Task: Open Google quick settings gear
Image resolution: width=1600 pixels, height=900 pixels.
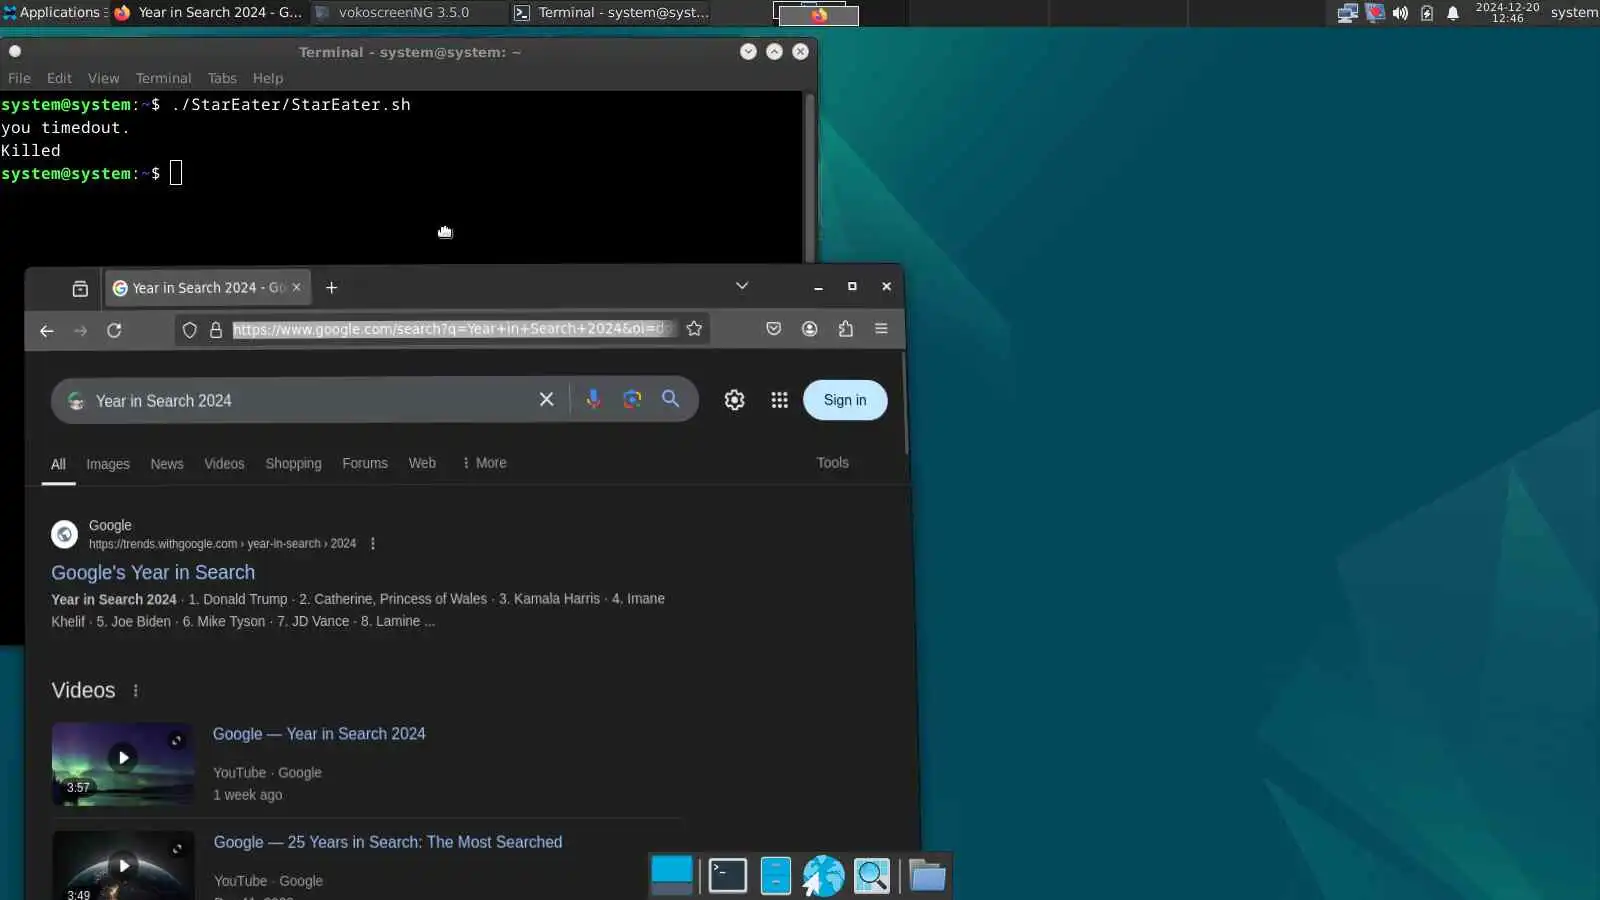Action: tap(734, 400)
